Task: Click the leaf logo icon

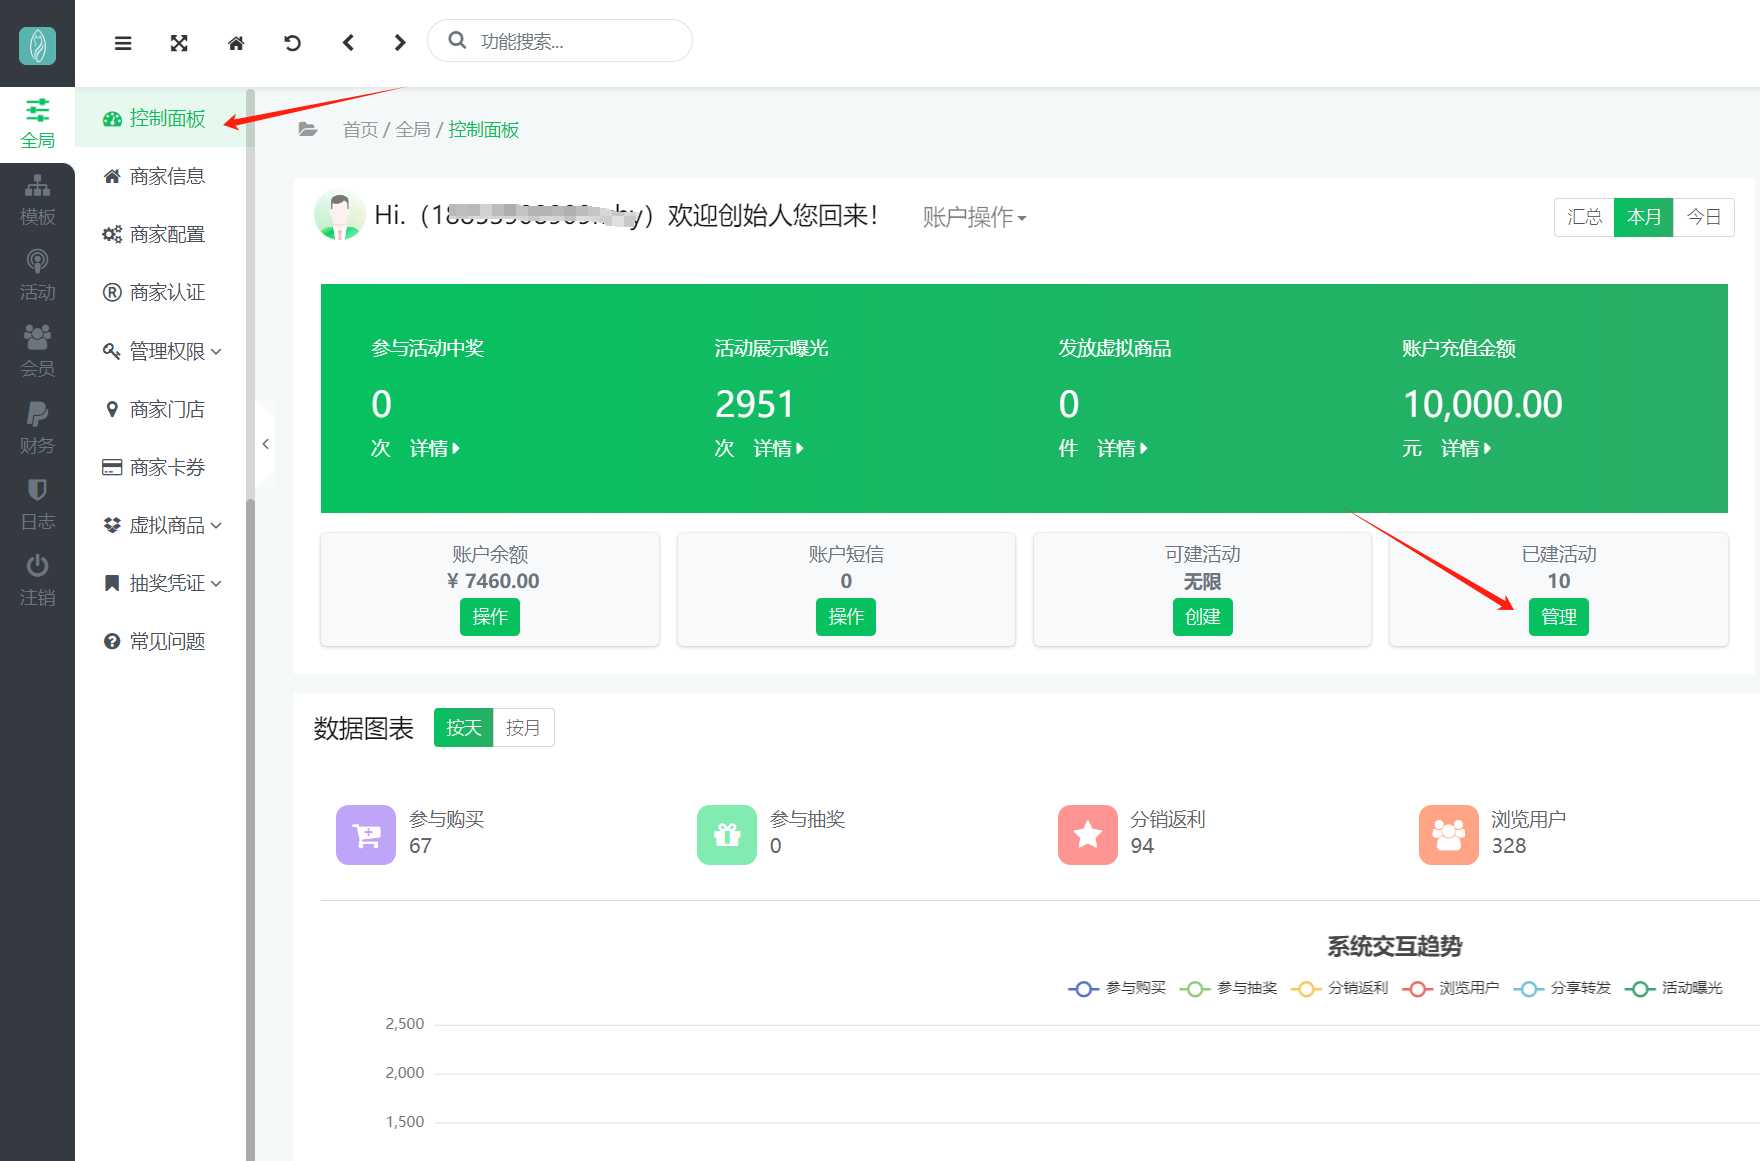Action: coord(37,45)
